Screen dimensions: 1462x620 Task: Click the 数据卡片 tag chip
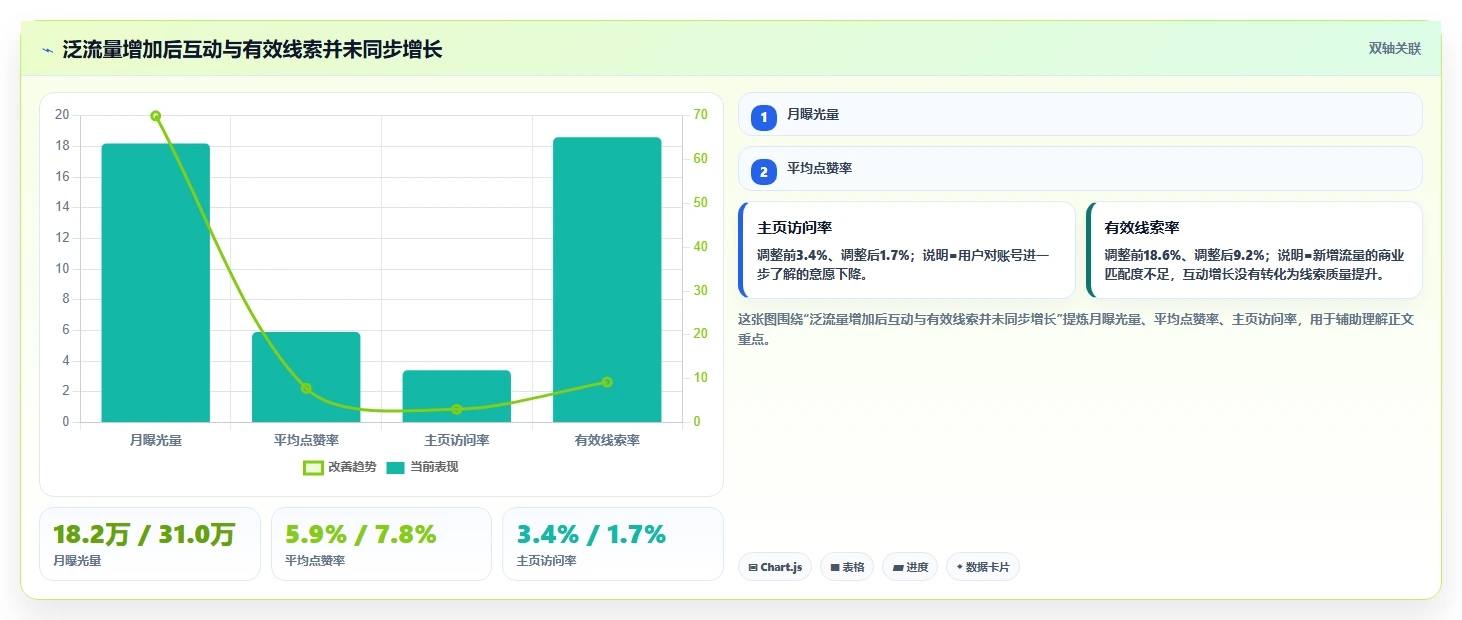click(983, 567)
